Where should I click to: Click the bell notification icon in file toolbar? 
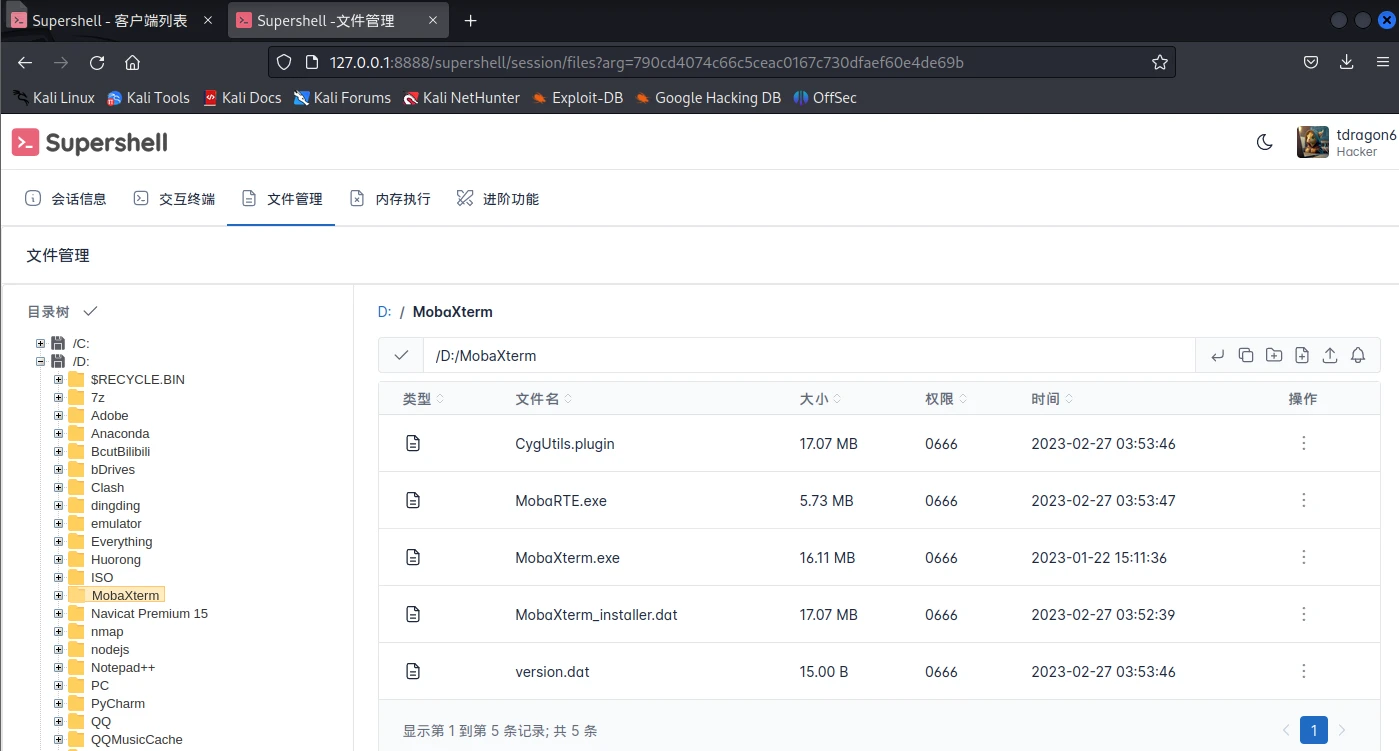click(1358, 355)
